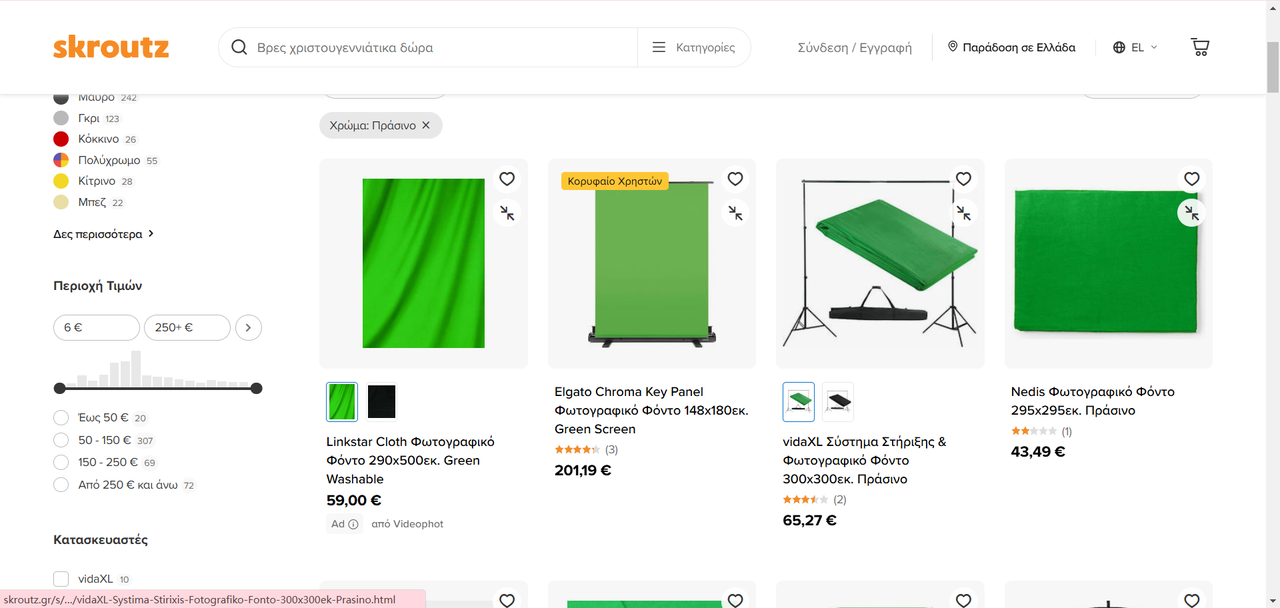Open the shopping cart icon
Screen dimensions: 1280x608
[1200, 47]
